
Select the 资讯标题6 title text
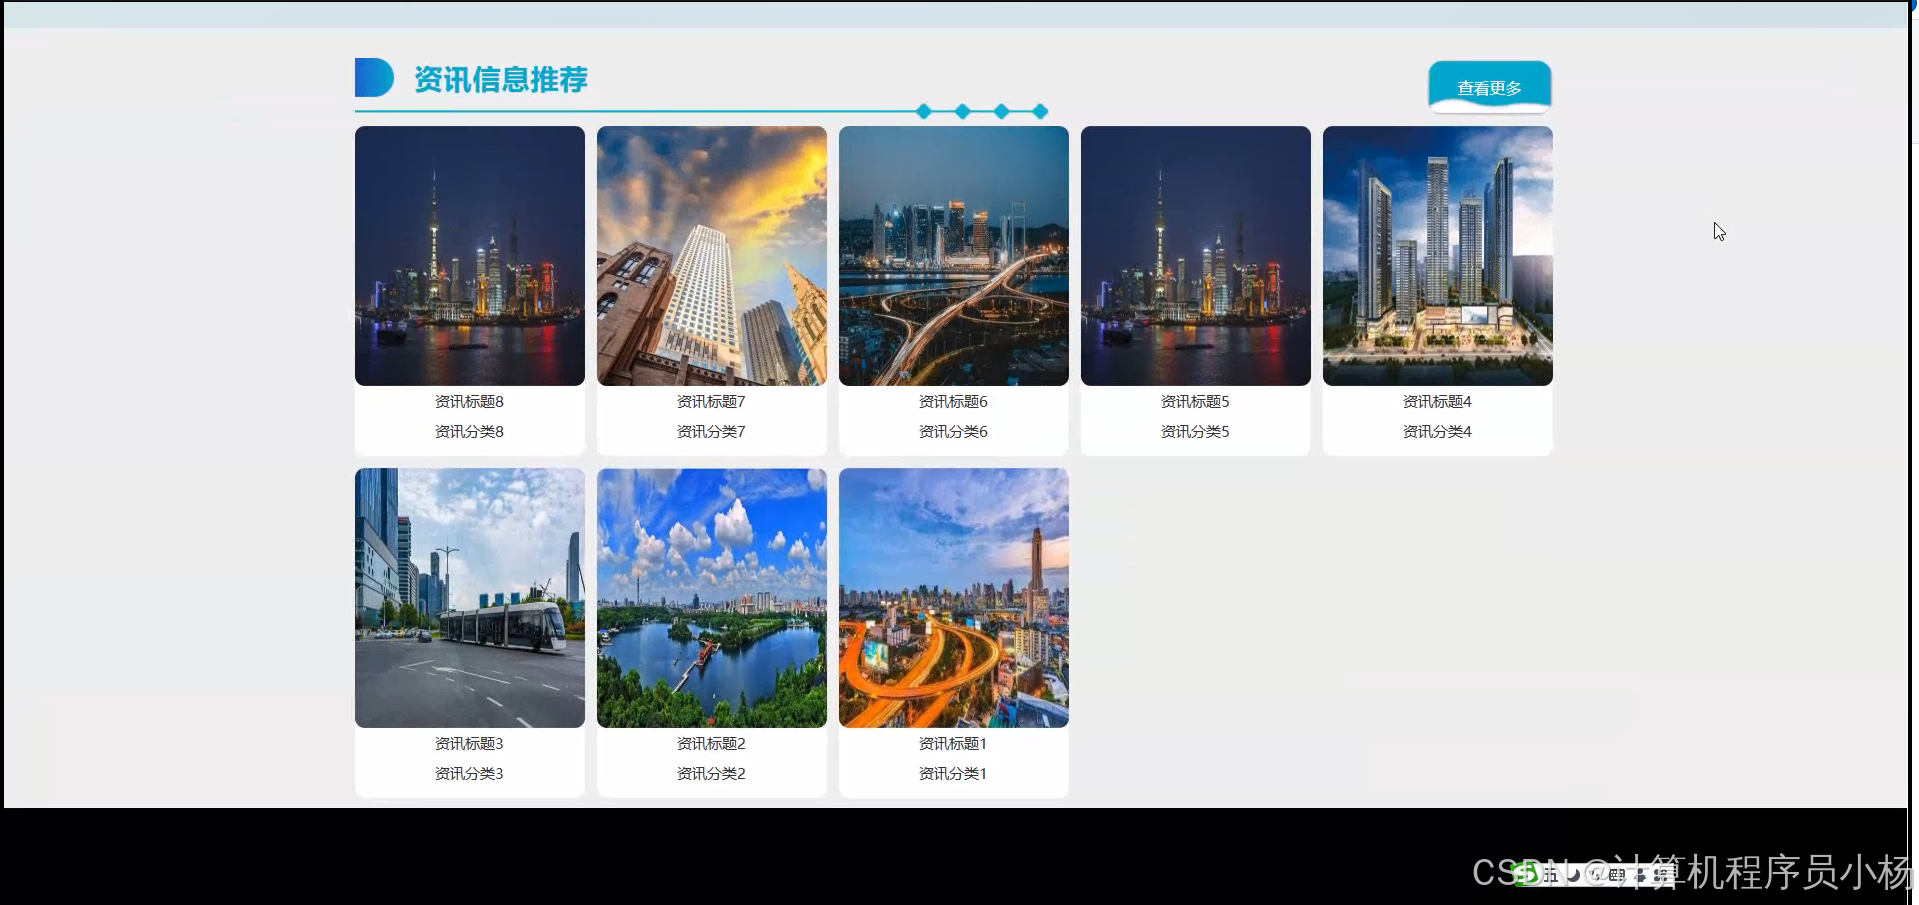pyautogui.click(x=953, y=402)
